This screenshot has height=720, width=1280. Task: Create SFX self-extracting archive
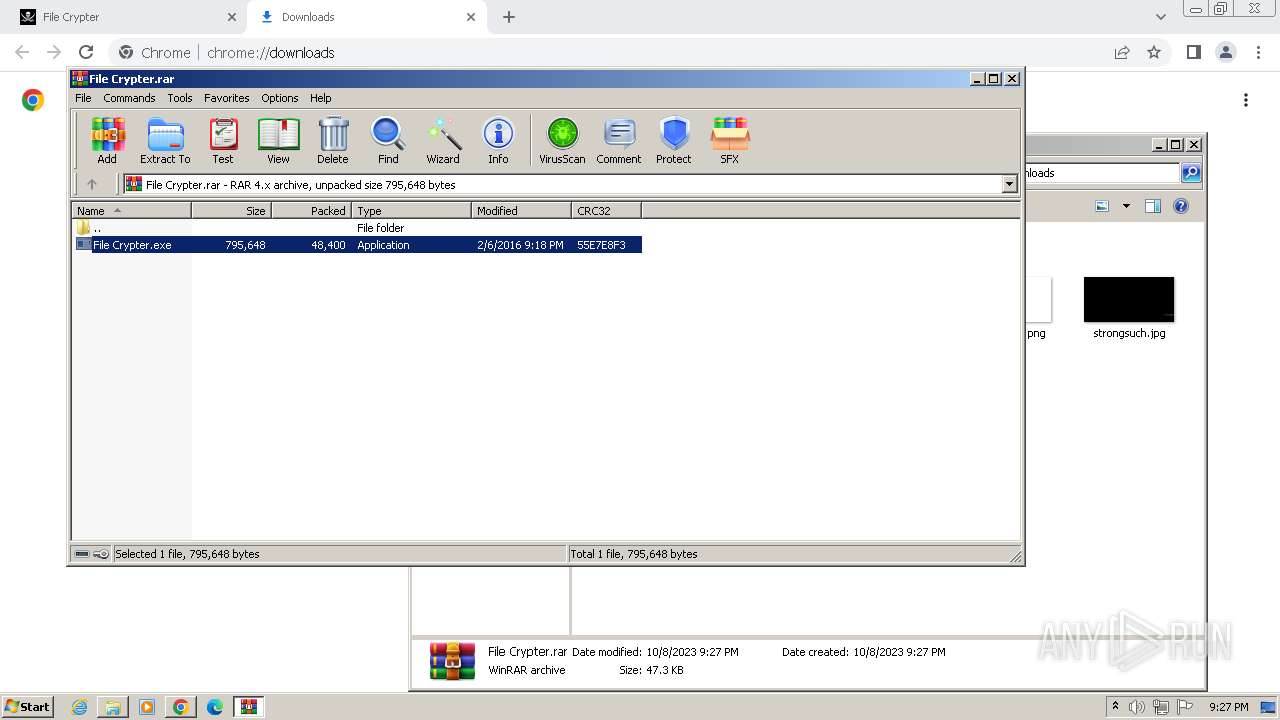(730, 140)
